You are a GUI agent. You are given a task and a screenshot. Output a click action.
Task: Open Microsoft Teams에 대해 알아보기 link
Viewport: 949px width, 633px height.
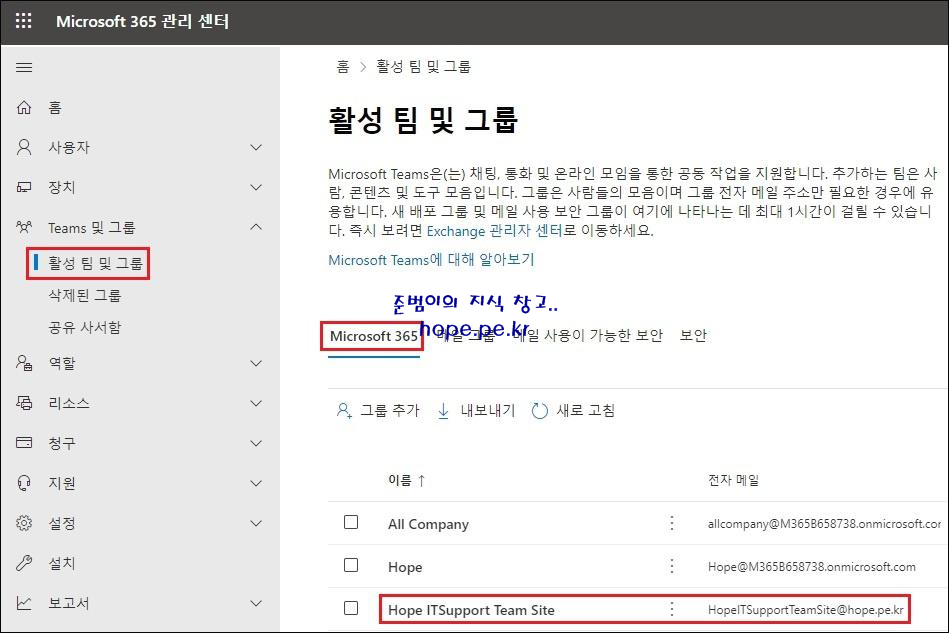(432, 260)
